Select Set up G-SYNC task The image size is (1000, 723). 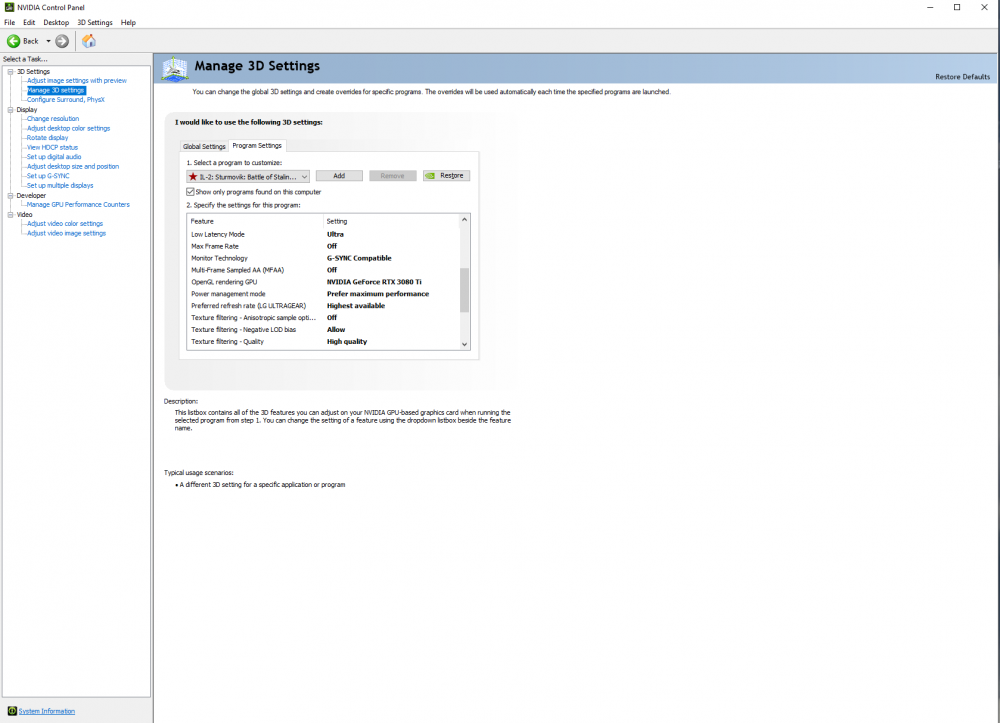[x=49, y=175]
